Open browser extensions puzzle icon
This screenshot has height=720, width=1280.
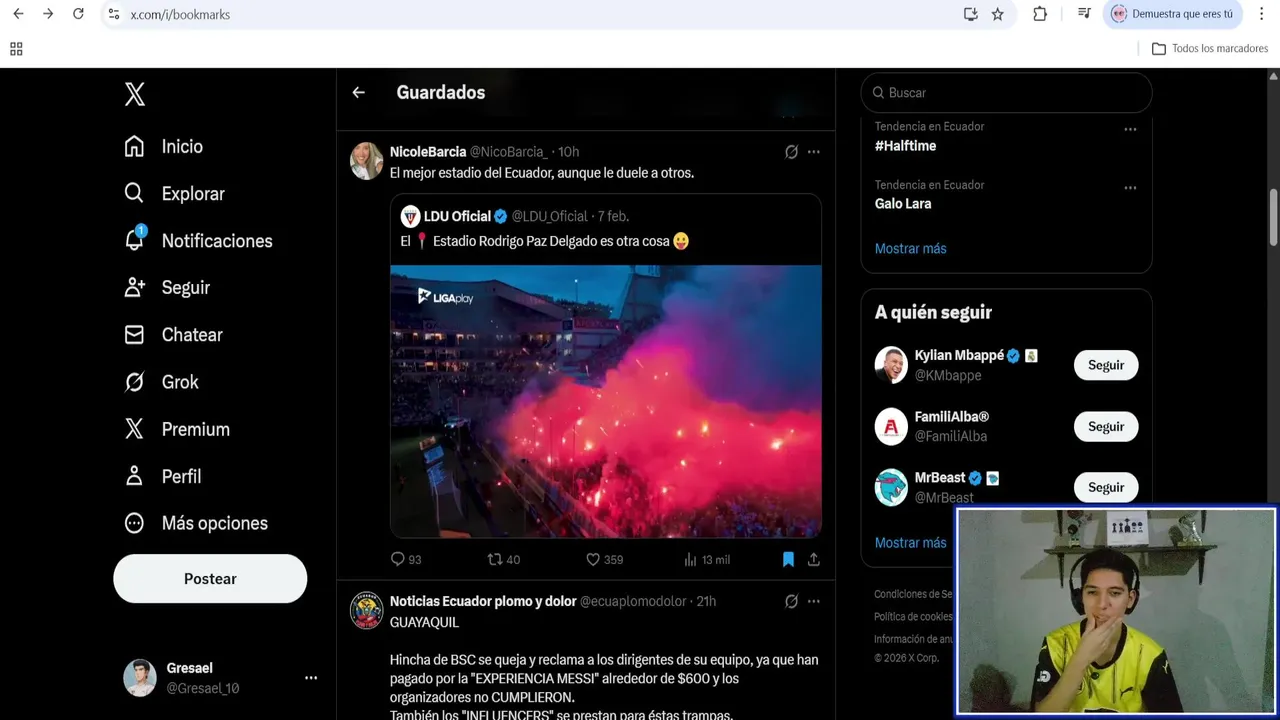click(1040, 14)
